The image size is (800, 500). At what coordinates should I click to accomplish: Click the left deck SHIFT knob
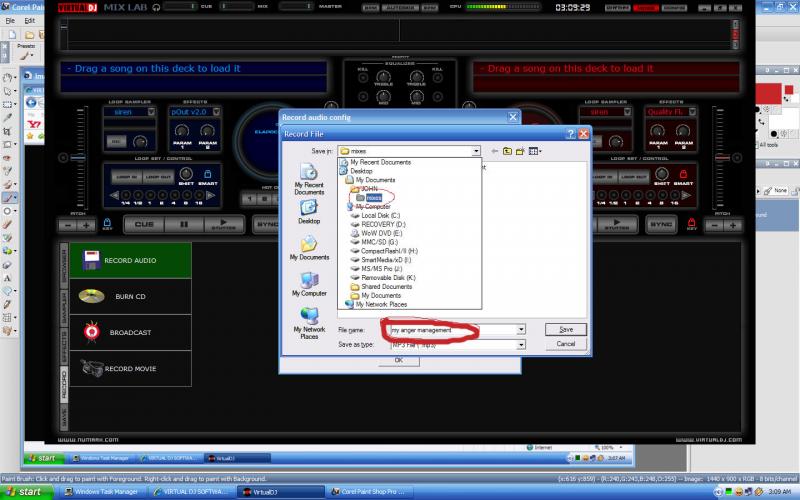[x=186, y=173]
